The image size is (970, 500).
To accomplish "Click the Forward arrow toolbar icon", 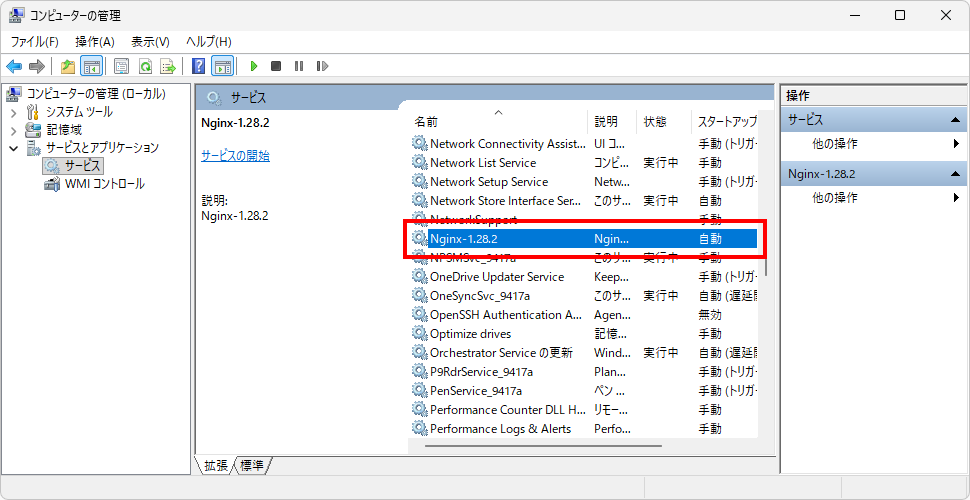I will [x=36, y=66].
